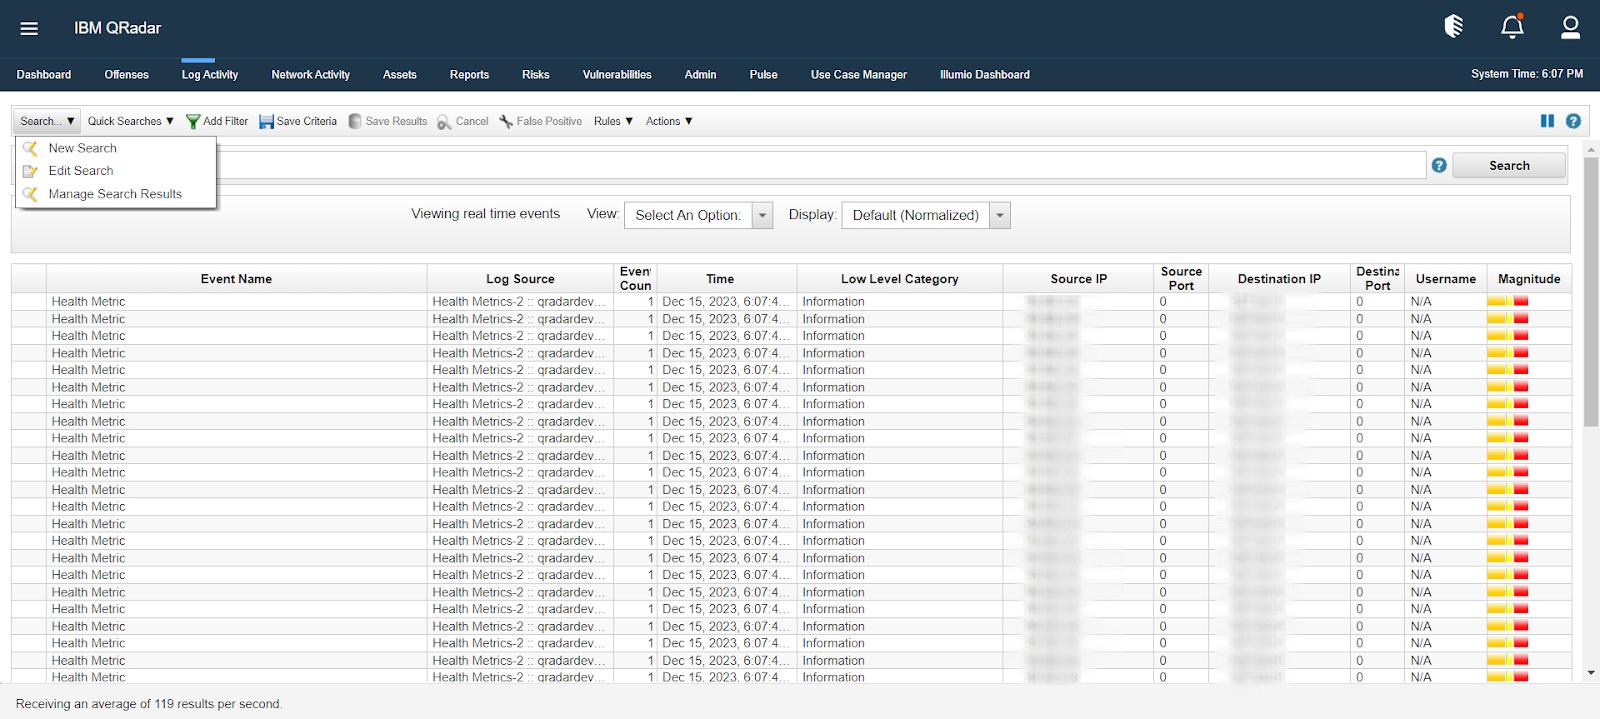Click the IBM QRadar title text
The image size is (1600, 719).
click(x=117, y=28)
